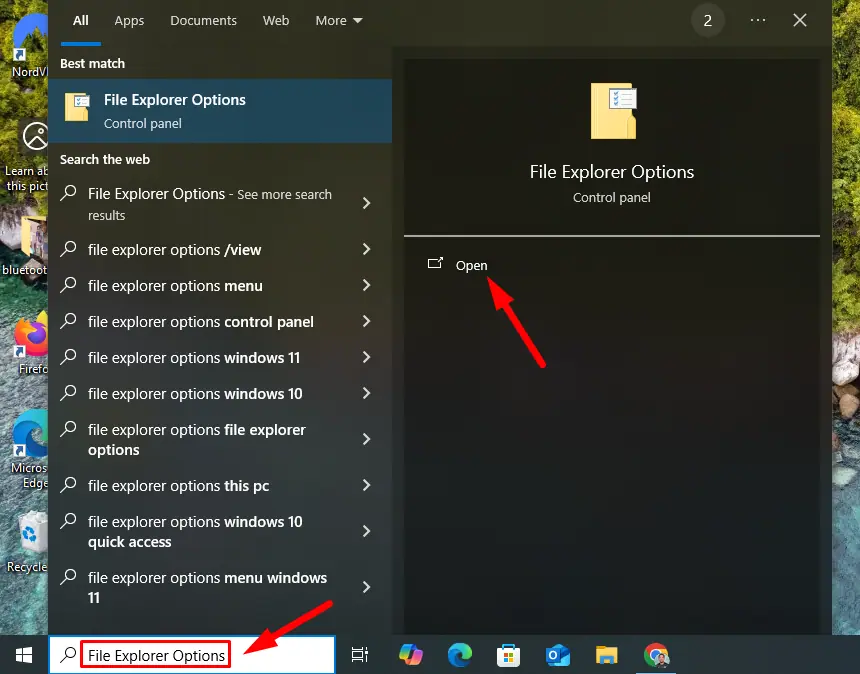860x674 pixels.
Task: Open the Recycle Bin desktop icon
Action: [x=29, y=542]
